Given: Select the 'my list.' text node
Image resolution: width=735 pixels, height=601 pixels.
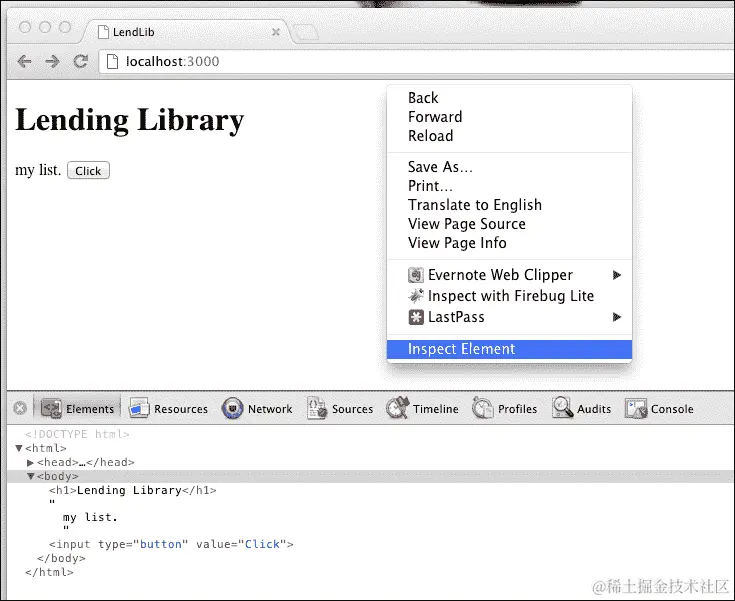Looking at the screenshot, I should [x=90, y=518].
